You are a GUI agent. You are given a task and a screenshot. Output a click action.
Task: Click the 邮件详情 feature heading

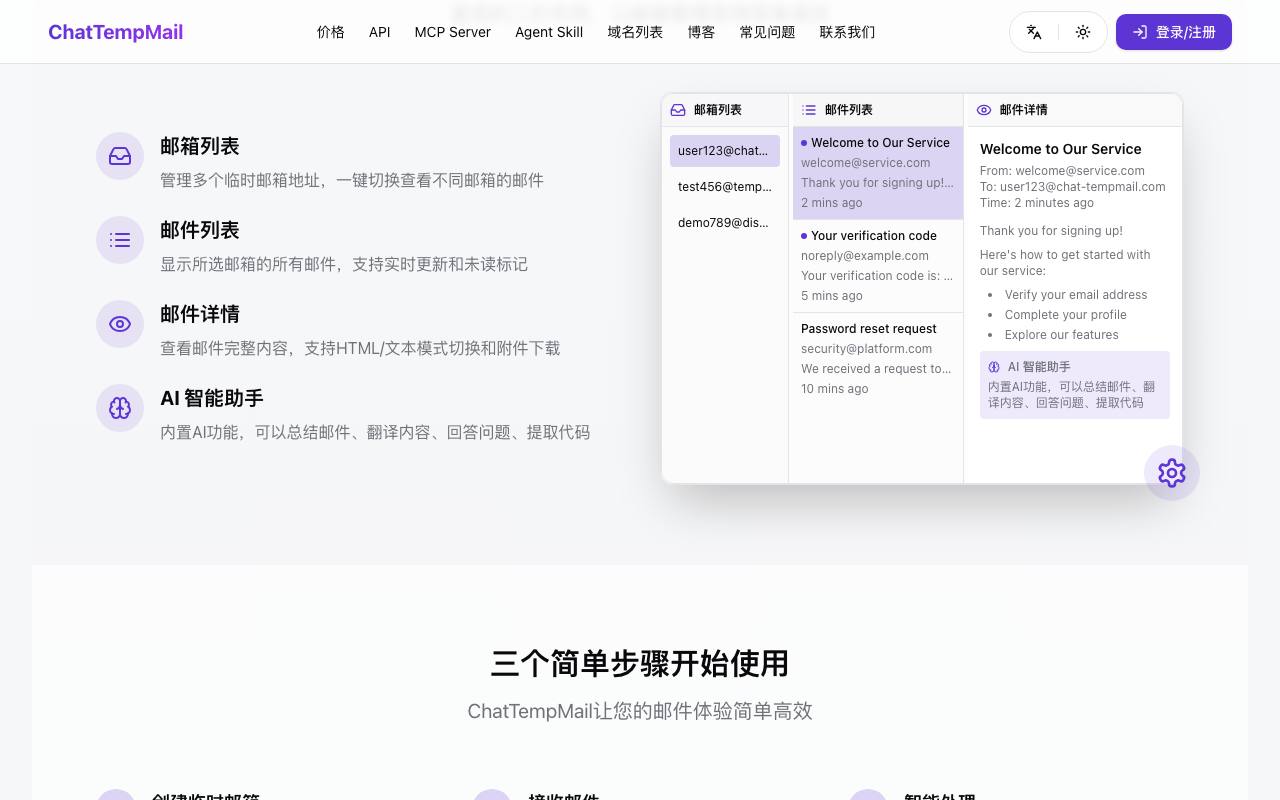[200, 314]
